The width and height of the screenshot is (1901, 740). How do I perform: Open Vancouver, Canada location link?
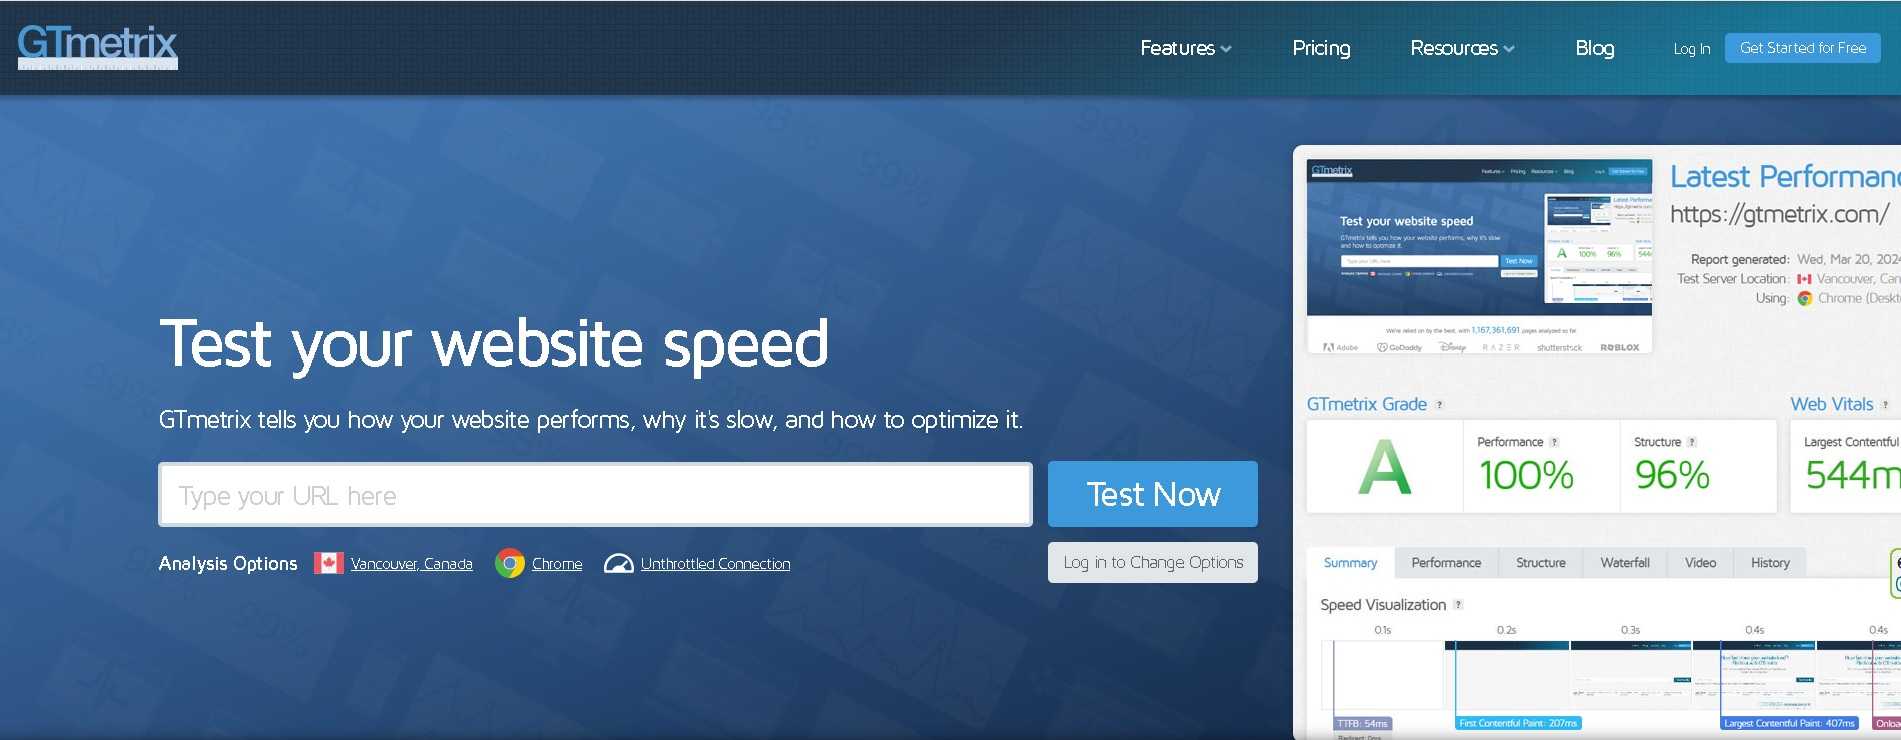412,564
